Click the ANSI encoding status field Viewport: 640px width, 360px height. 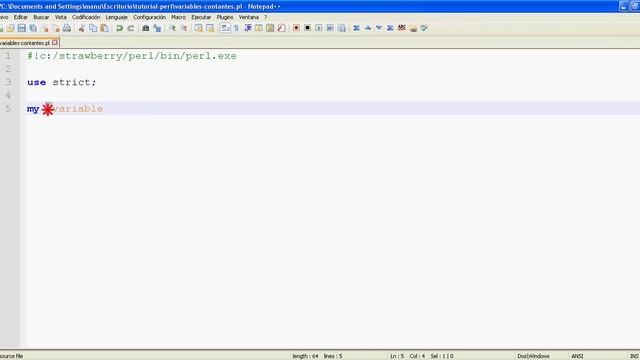click(x=577, y=356)
